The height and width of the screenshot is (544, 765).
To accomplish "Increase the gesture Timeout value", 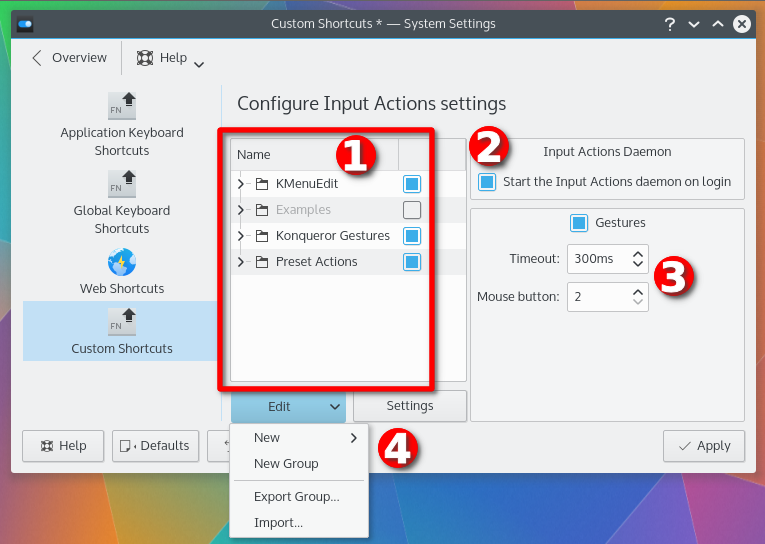I will point(638,253).
